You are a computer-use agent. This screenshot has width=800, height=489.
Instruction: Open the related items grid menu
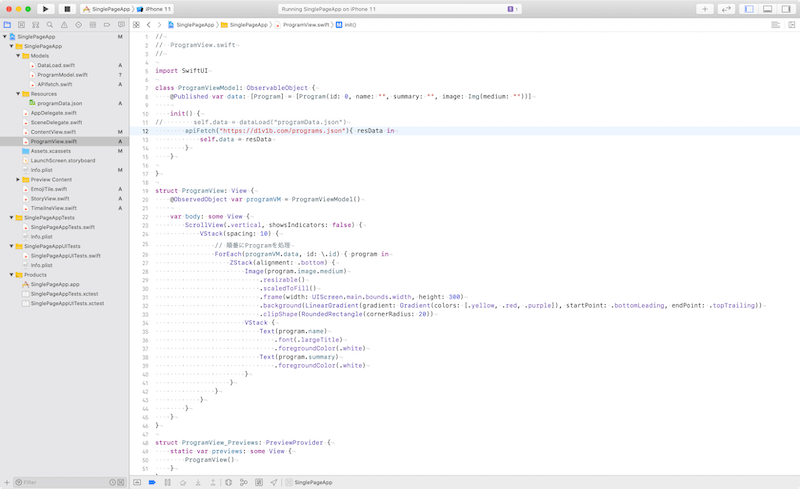click(136, 25)
